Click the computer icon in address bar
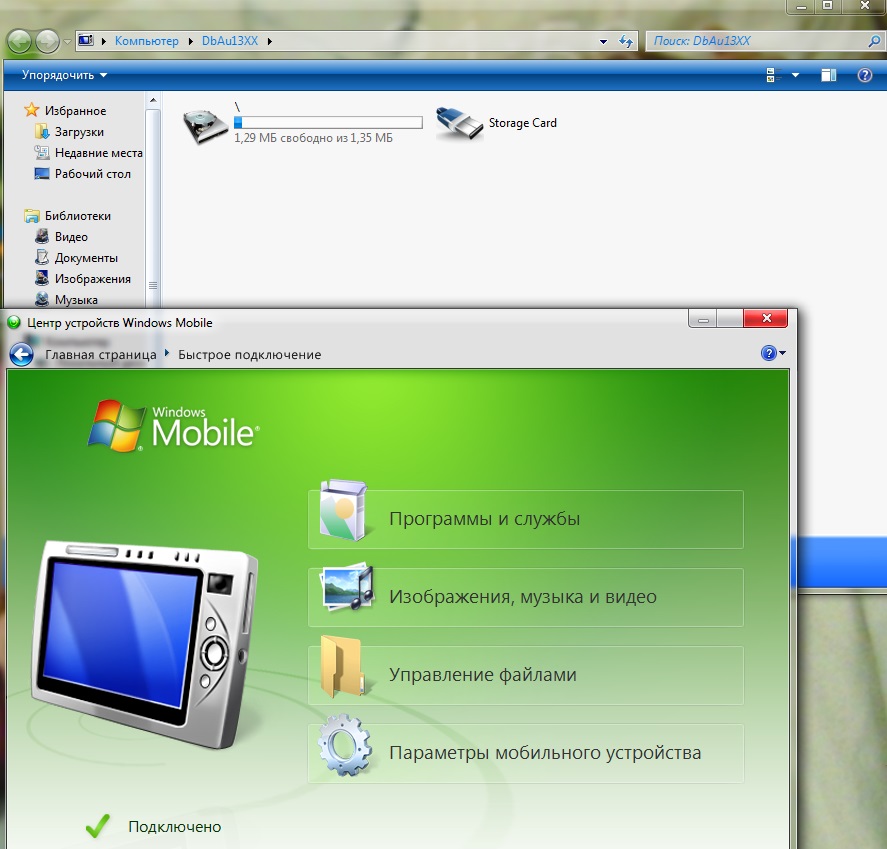 coord(86,41)
